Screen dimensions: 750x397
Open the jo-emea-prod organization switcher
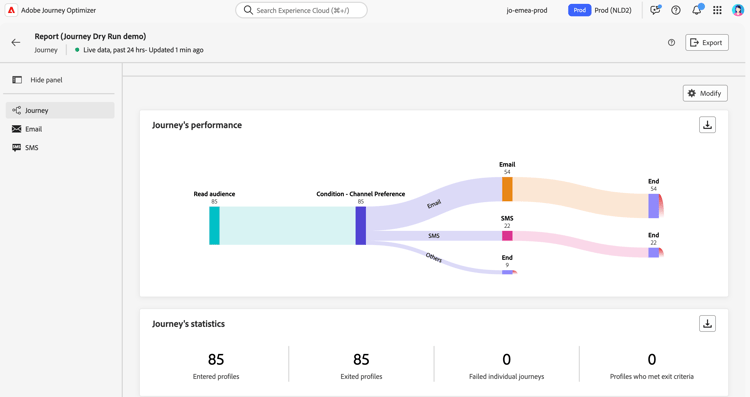pos(527,10)
